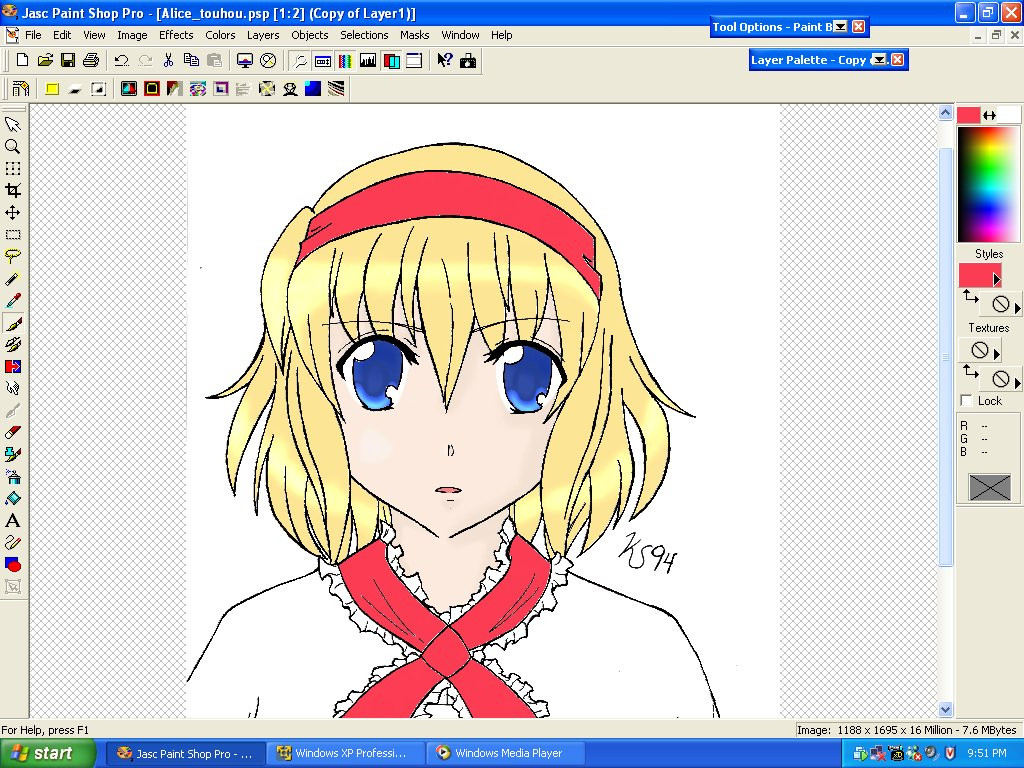
Task: Activate the context help pointer icon
Action: (445, 61)
